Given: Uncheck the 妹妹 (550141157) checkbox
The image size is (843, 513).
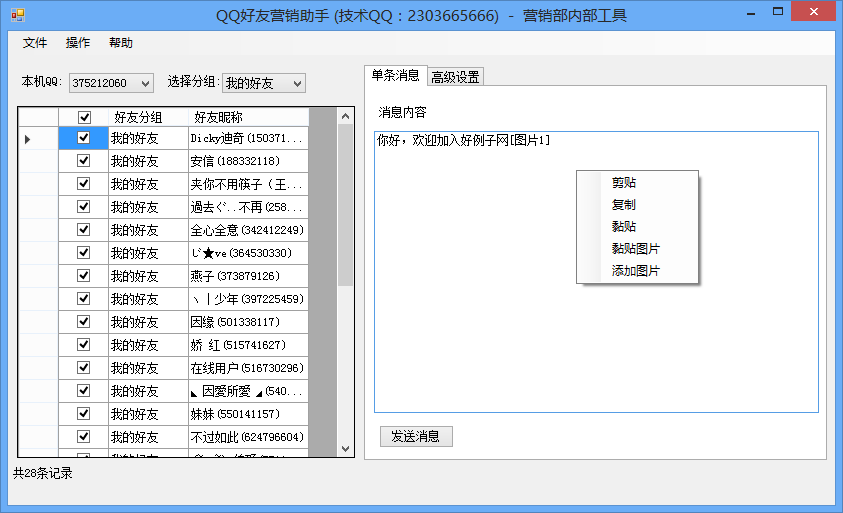Looking at the screenshot, I should [83, 414].
